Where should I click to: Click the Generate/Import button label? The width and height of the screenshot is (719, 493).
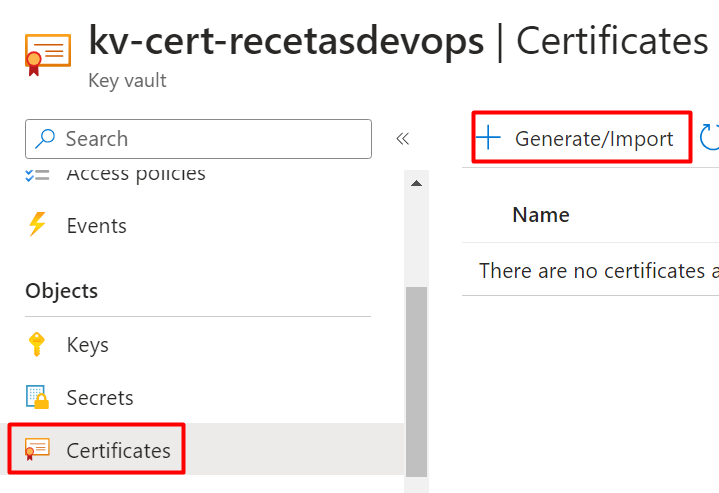tap(594, 138)
